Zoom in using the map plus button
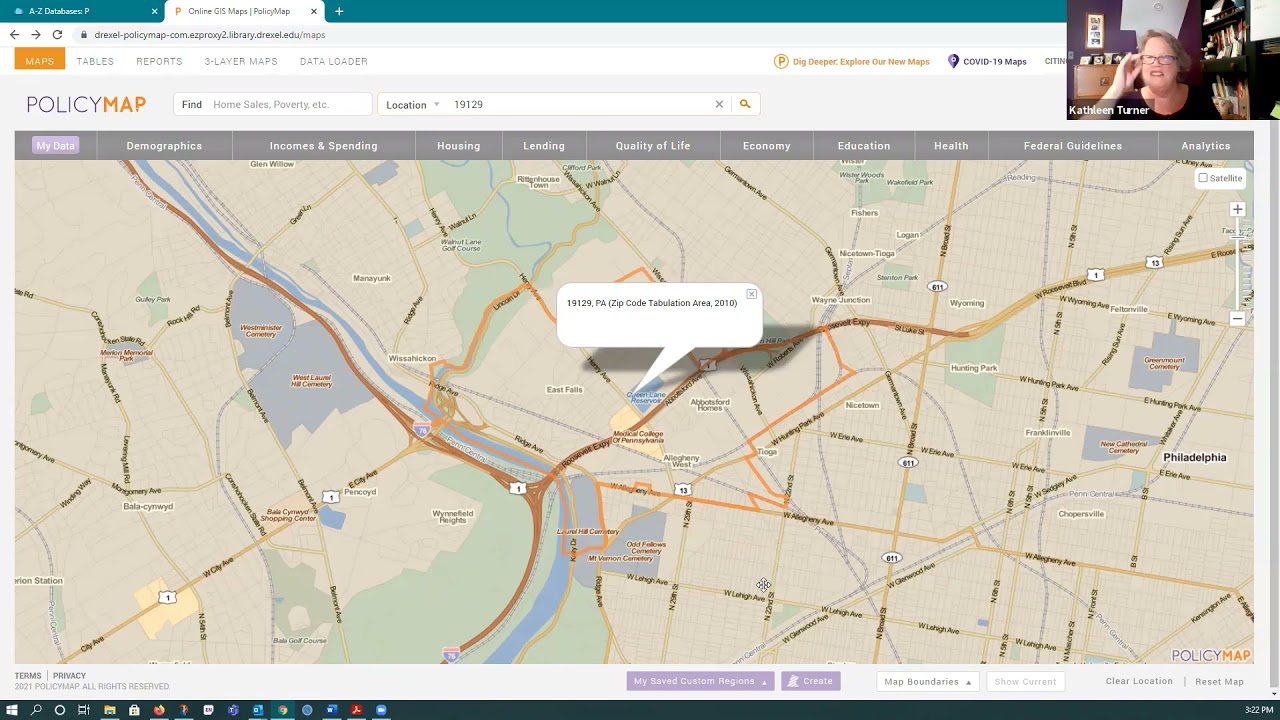This screenshot has width=1280, height=720. 1237,210
